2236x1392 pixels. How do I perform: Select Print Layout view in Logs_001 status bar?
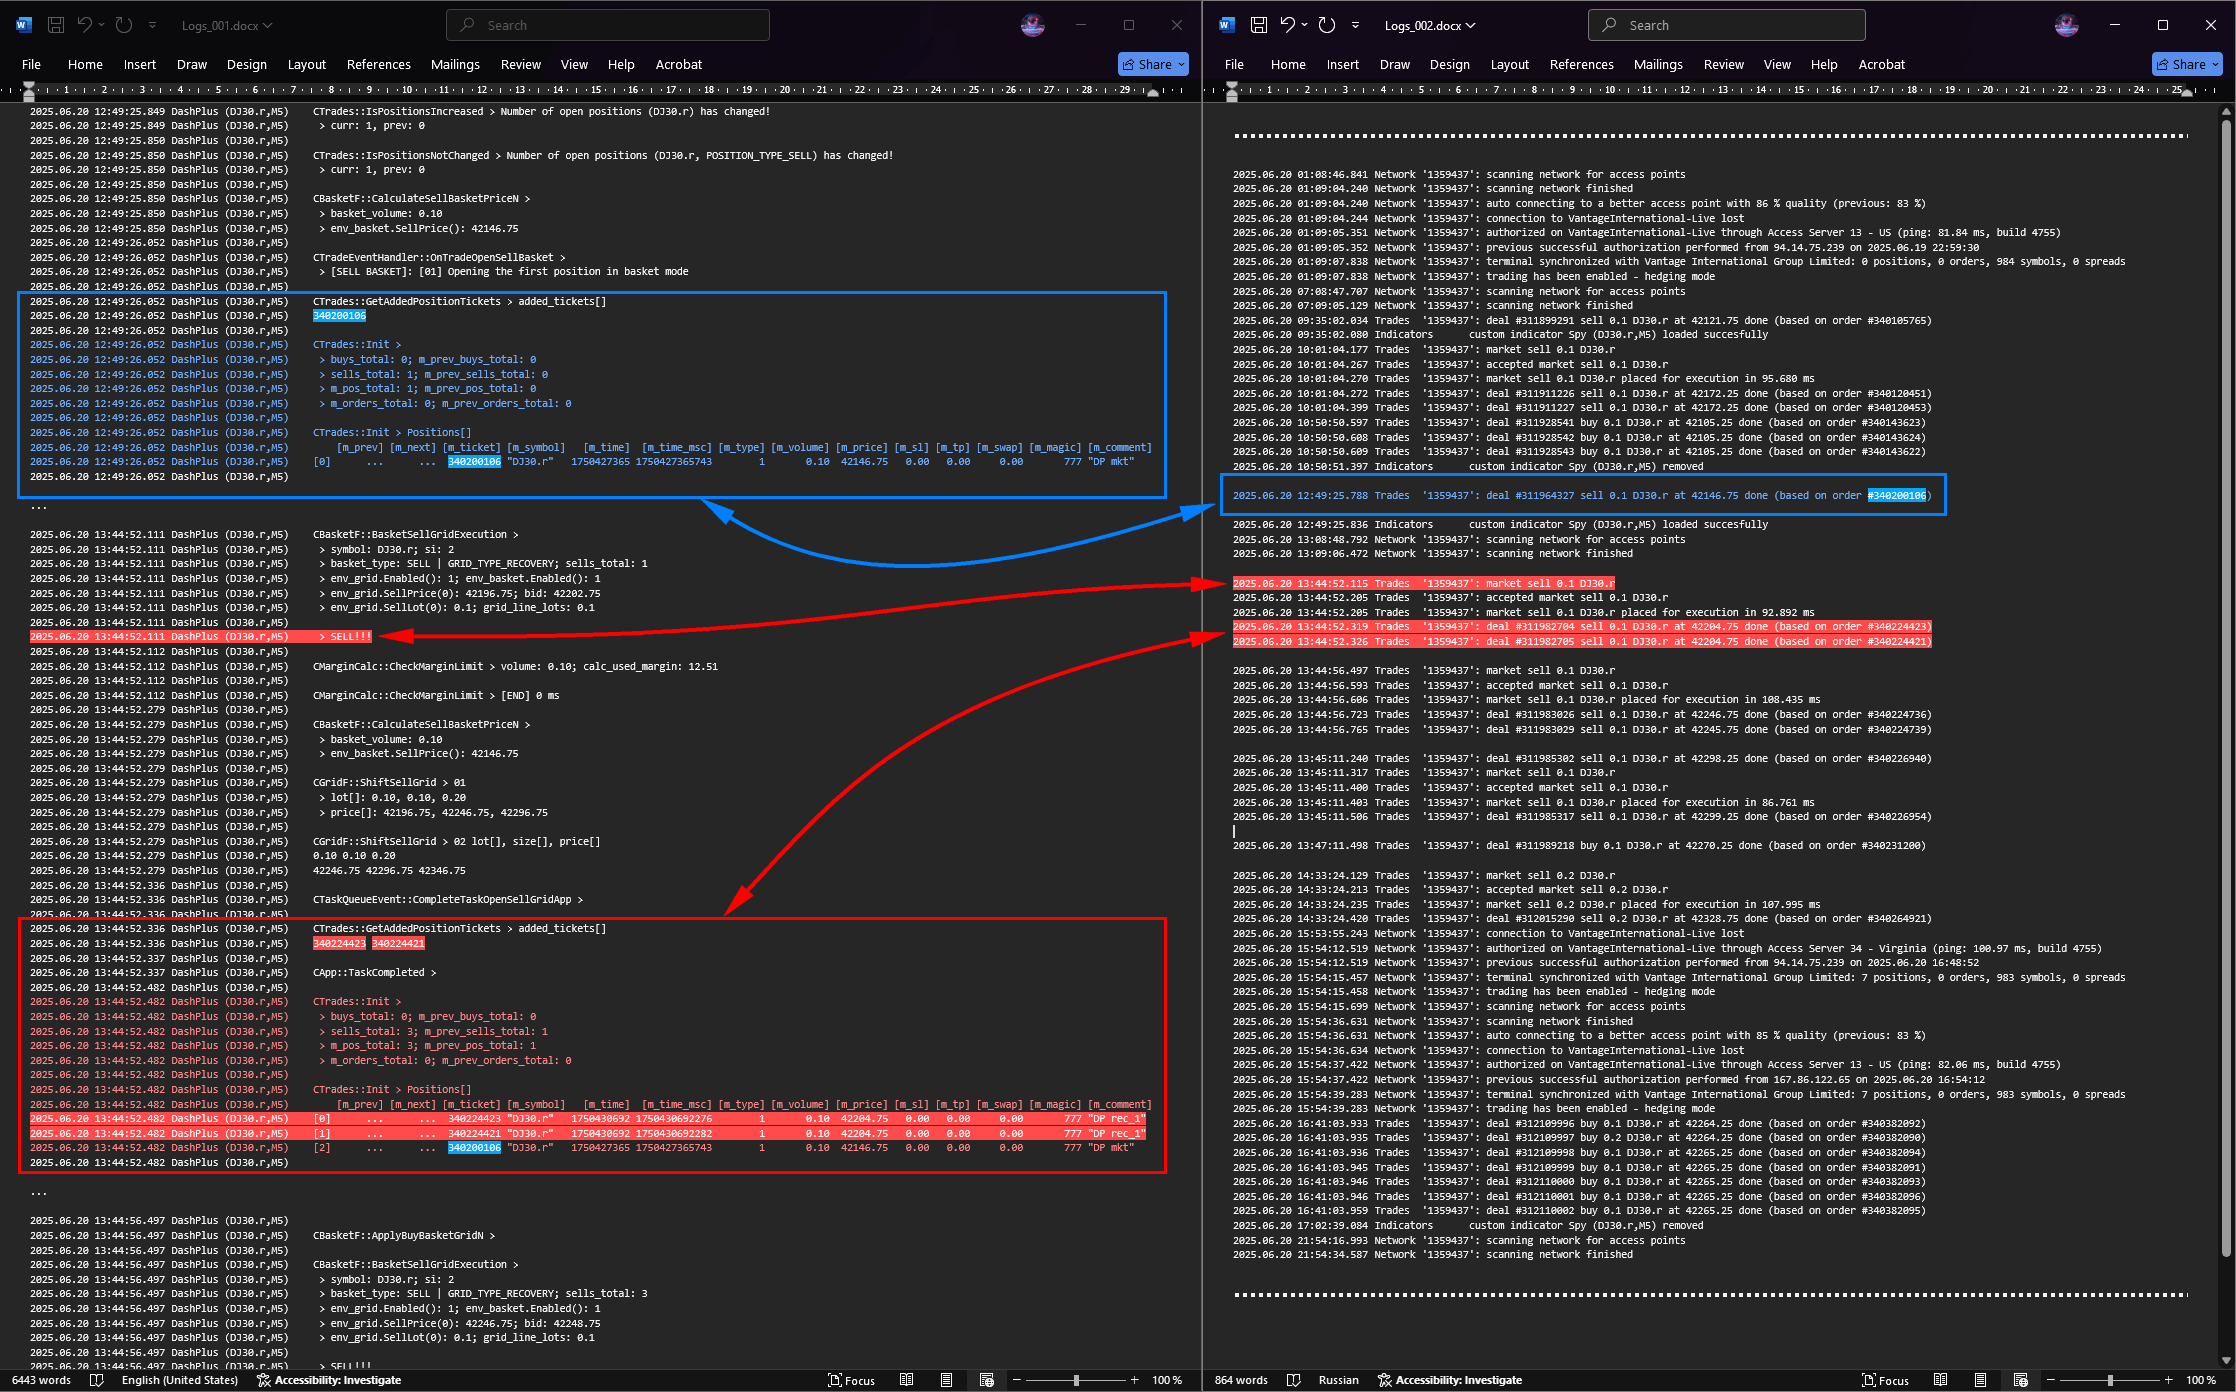click(946, 1380)
